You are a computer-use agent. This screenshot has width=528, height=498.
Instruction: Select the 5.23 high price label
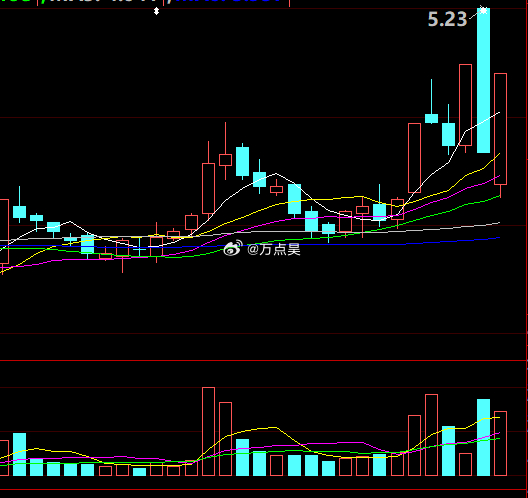click(x=447, y=19)
